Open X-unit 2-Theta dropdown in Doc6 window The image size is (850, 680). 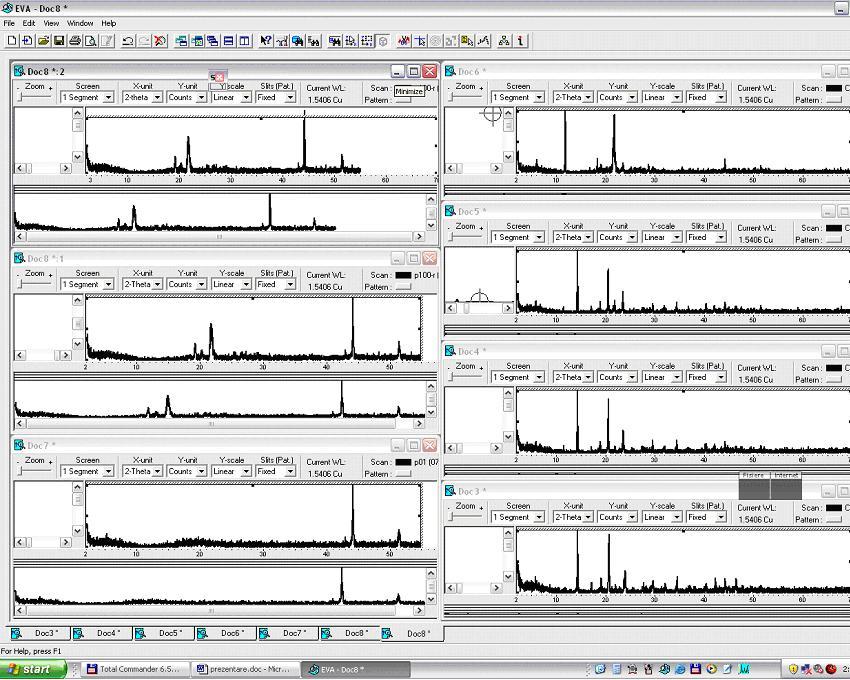point(574,98)
